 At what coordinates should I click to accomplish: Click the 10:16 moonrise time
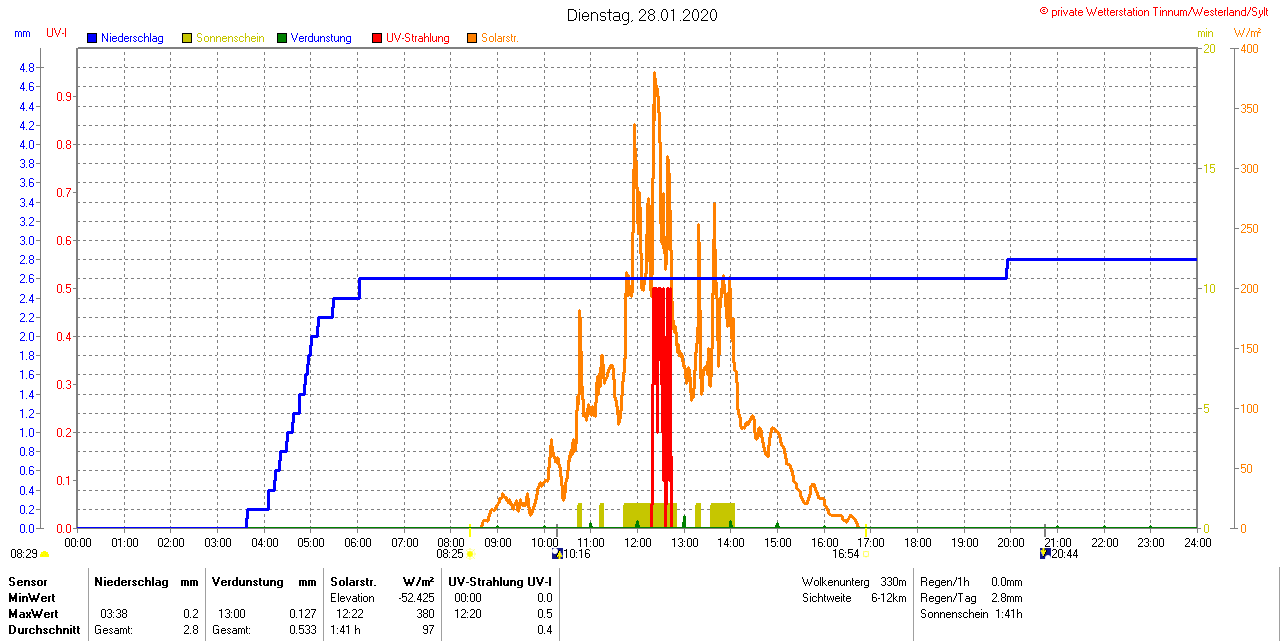[x=577, y=554]
